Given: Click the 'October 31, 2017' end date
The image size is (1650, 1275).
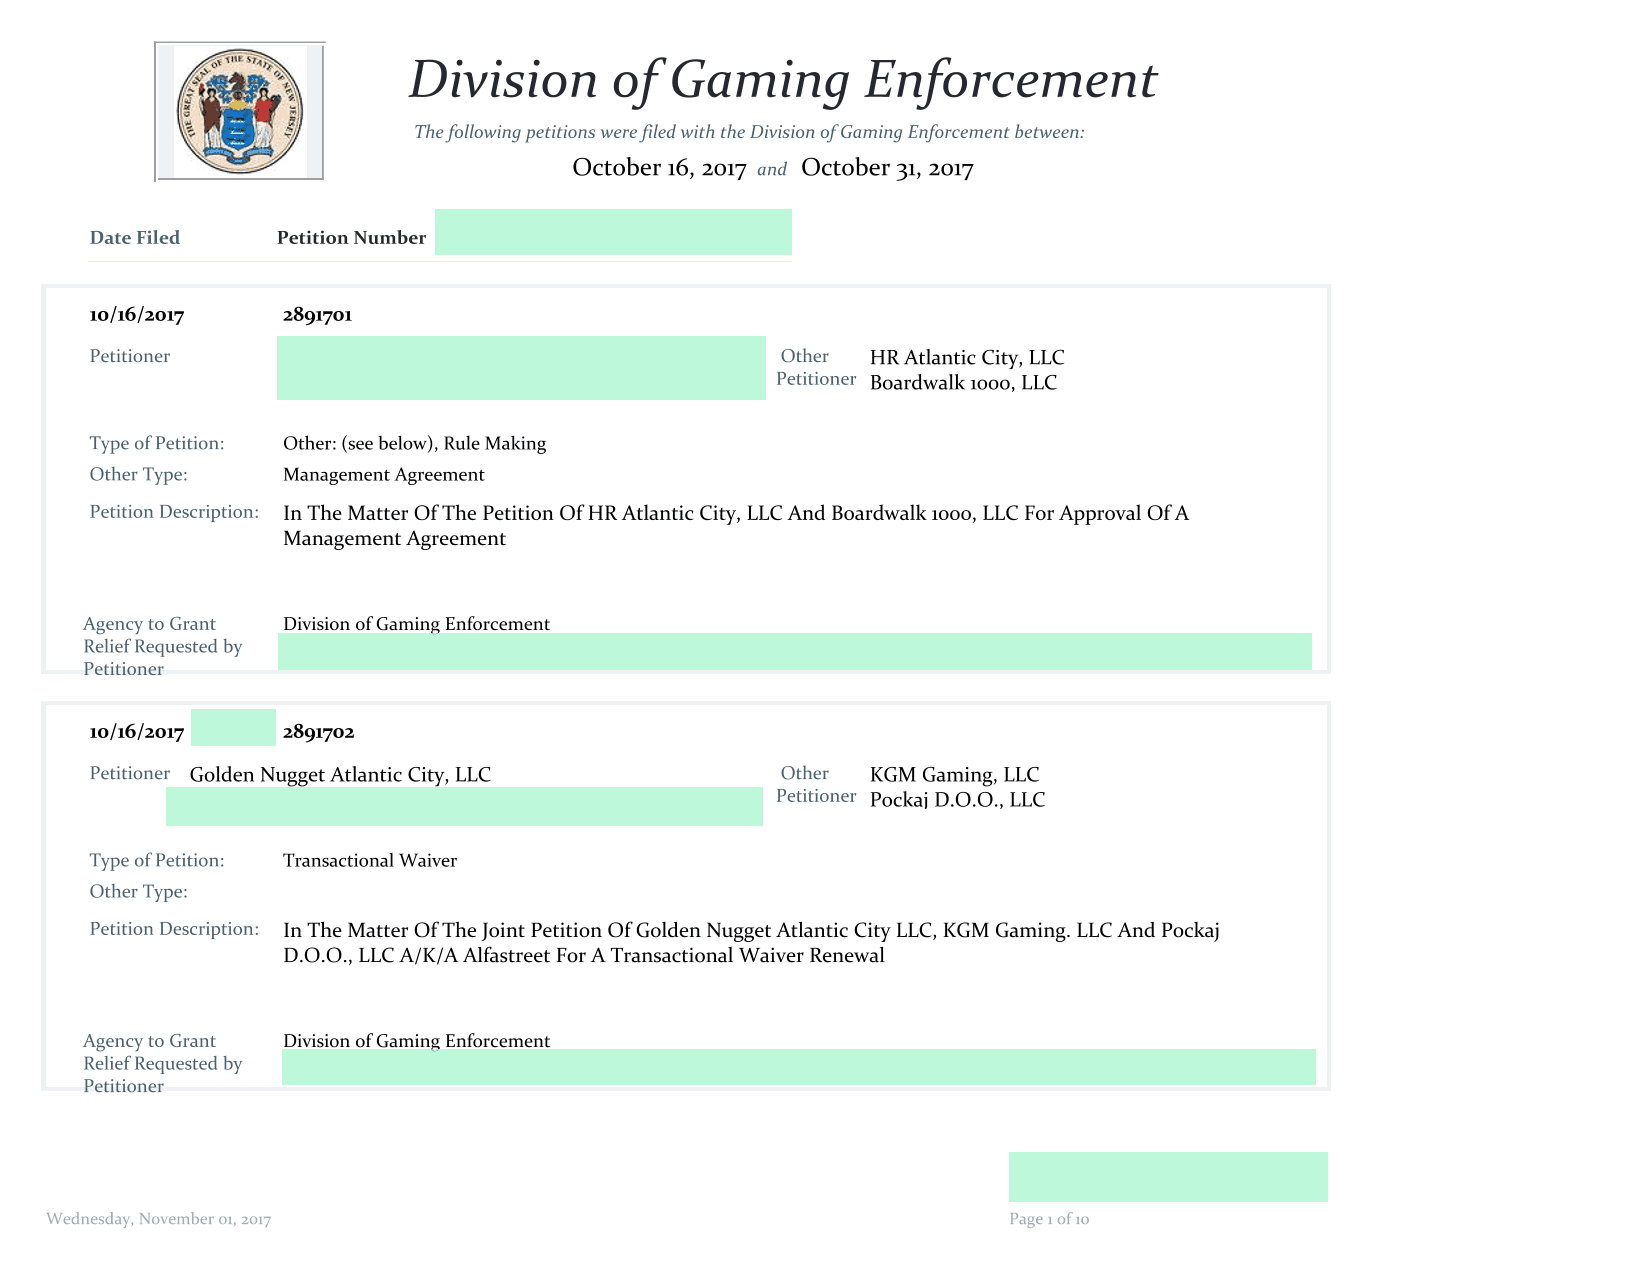Looking at the screenshot, I should pyautogui.click(x=887, y=168).
